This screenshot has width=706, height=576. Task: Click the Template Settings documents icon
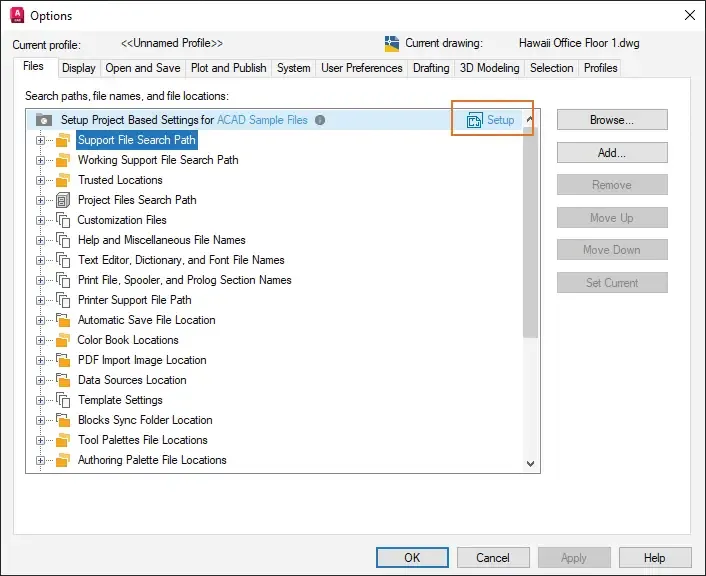63,400
